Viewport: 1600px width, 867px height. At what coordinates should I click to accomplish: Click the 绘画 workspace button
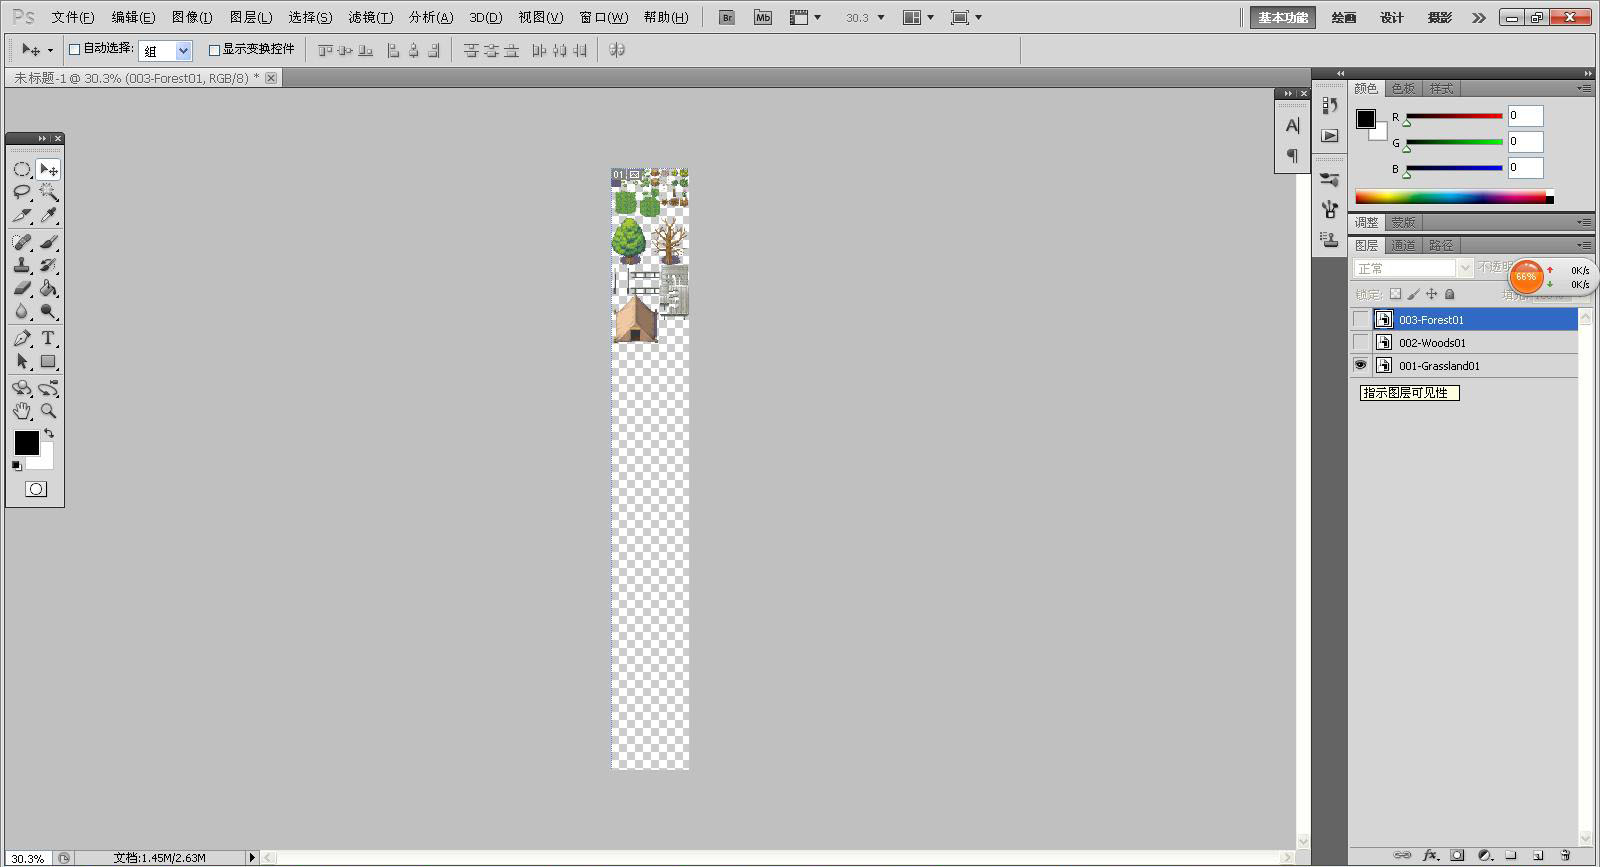point(1344,17)
